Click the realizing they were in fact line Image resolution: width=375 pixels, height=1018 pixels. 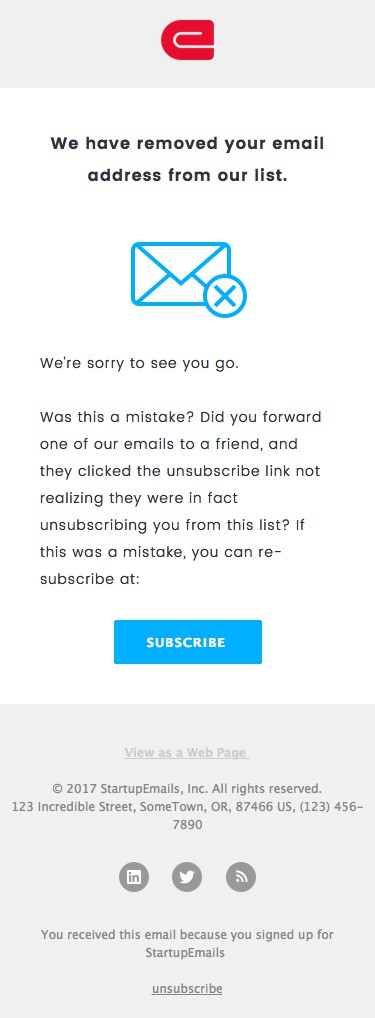tap(139, 498)
